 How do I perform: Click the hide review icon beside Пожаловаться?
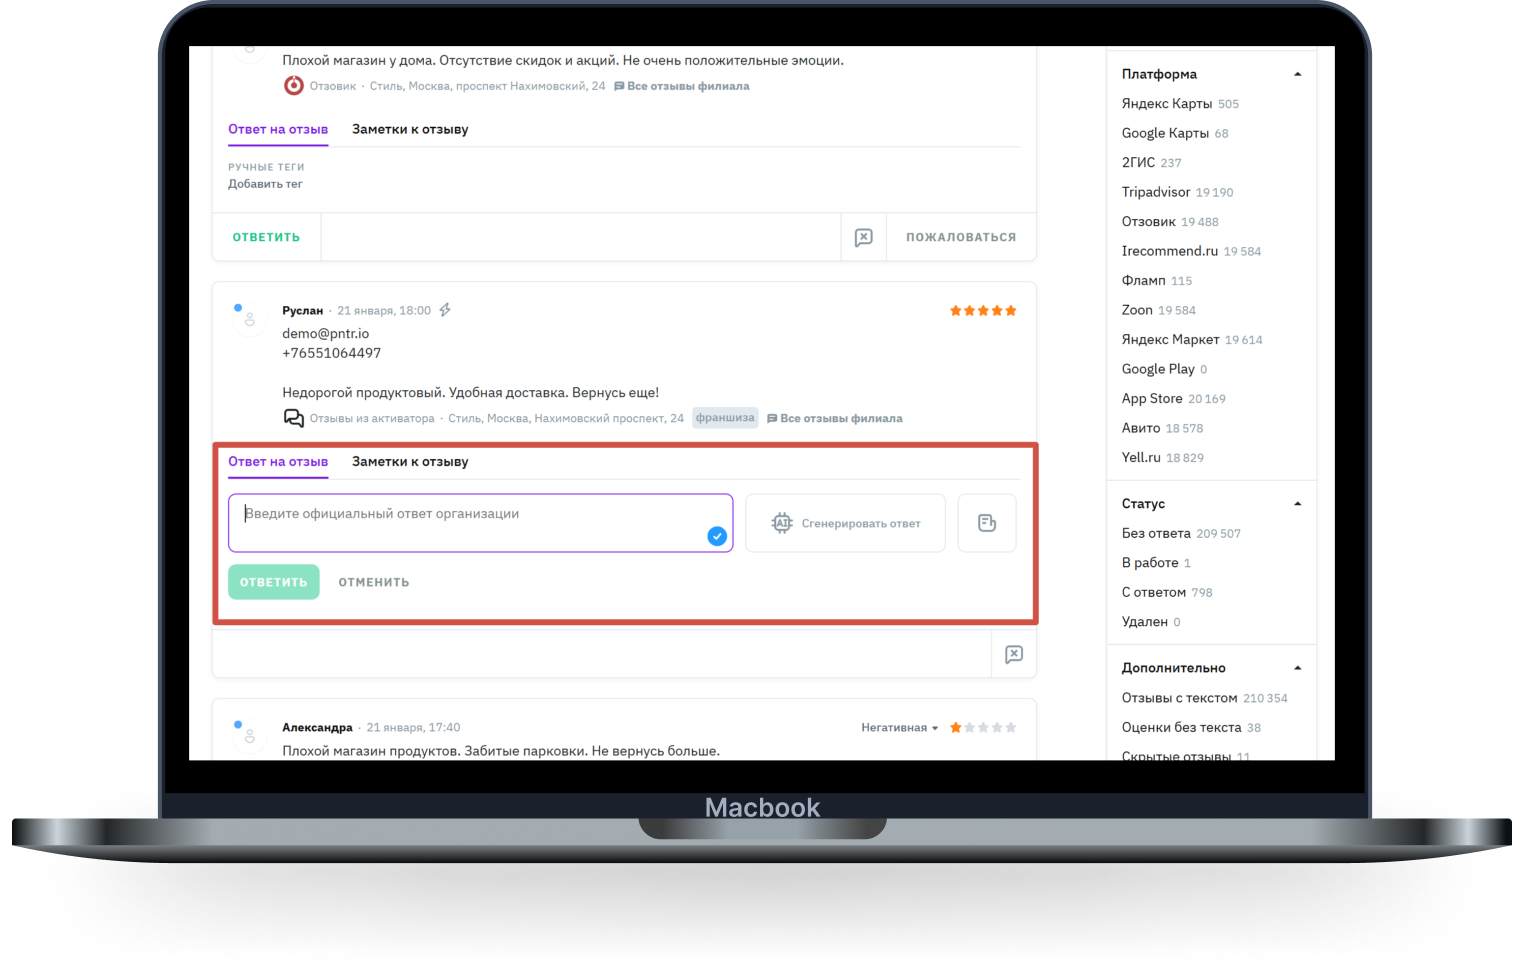point(864,237)
